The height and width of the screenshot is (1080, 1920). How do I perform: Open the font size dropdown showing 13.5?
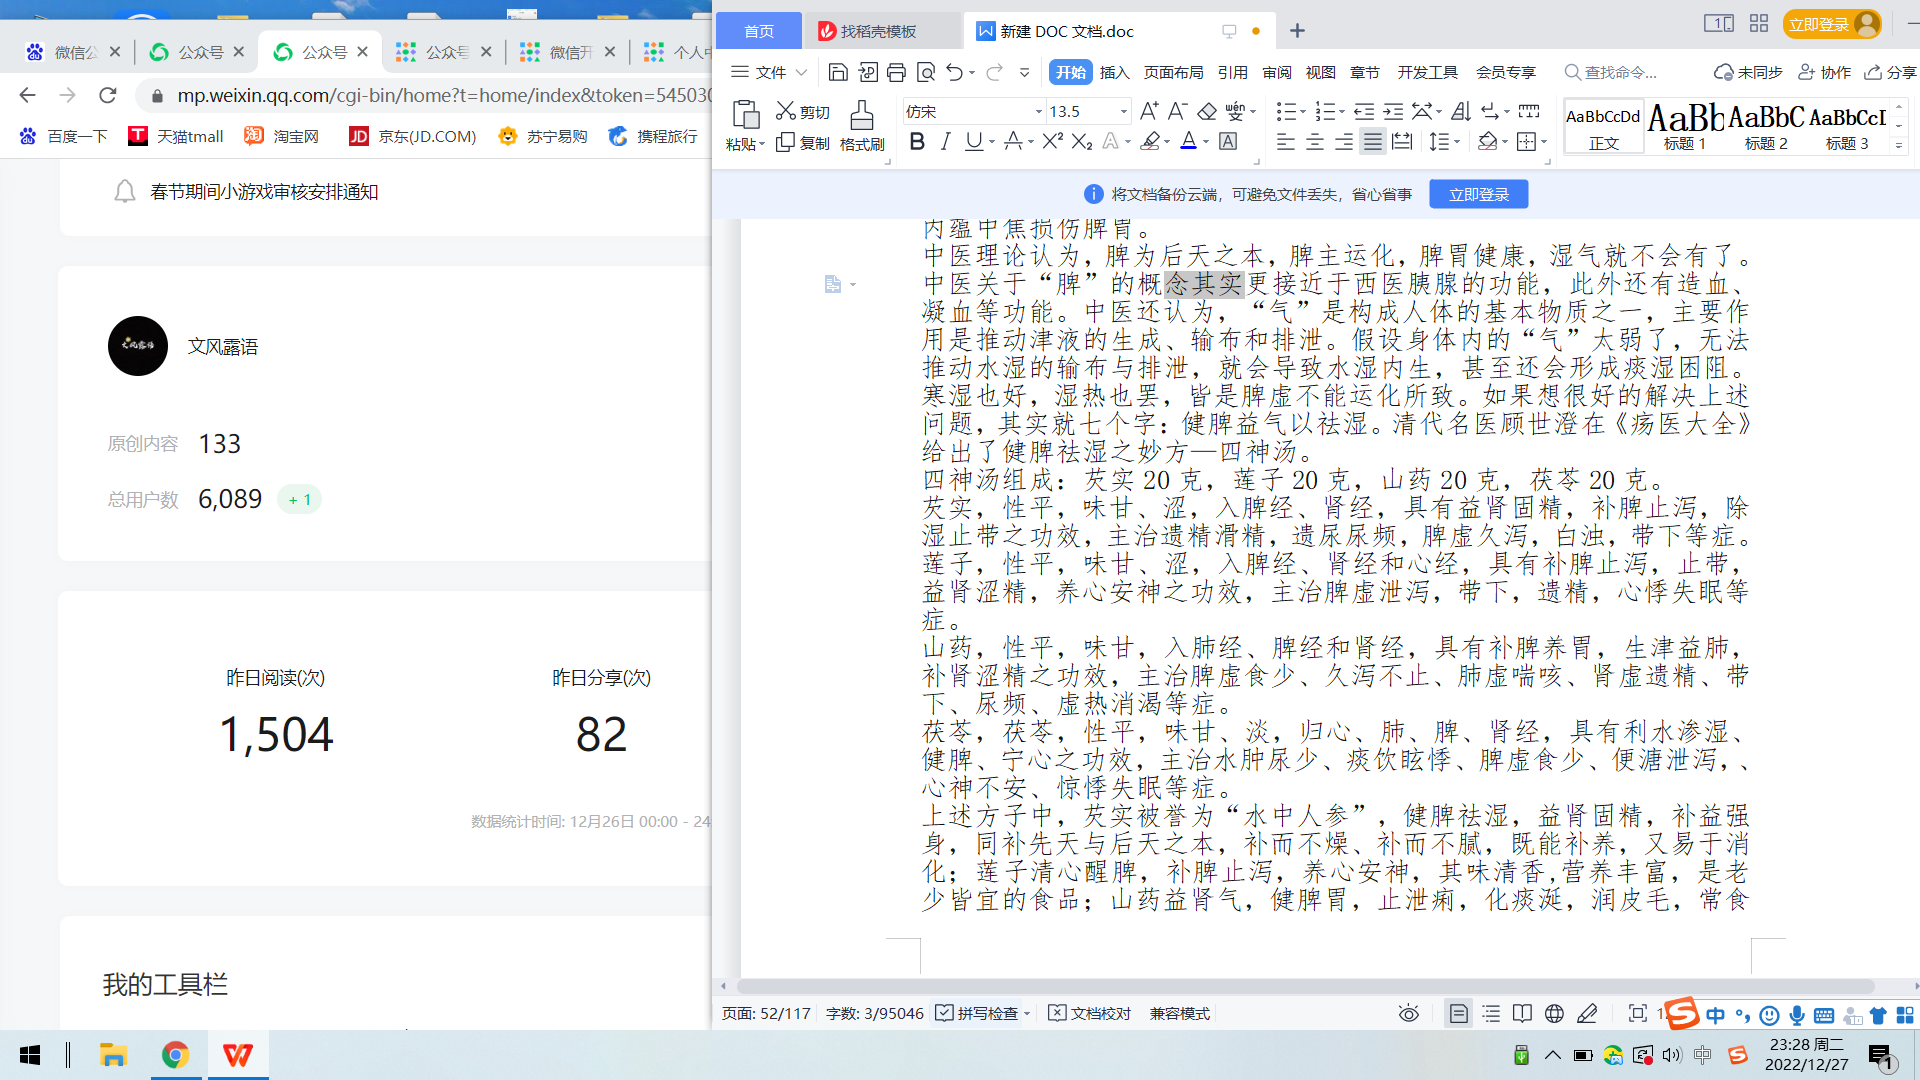click(x=1123, y=111)
